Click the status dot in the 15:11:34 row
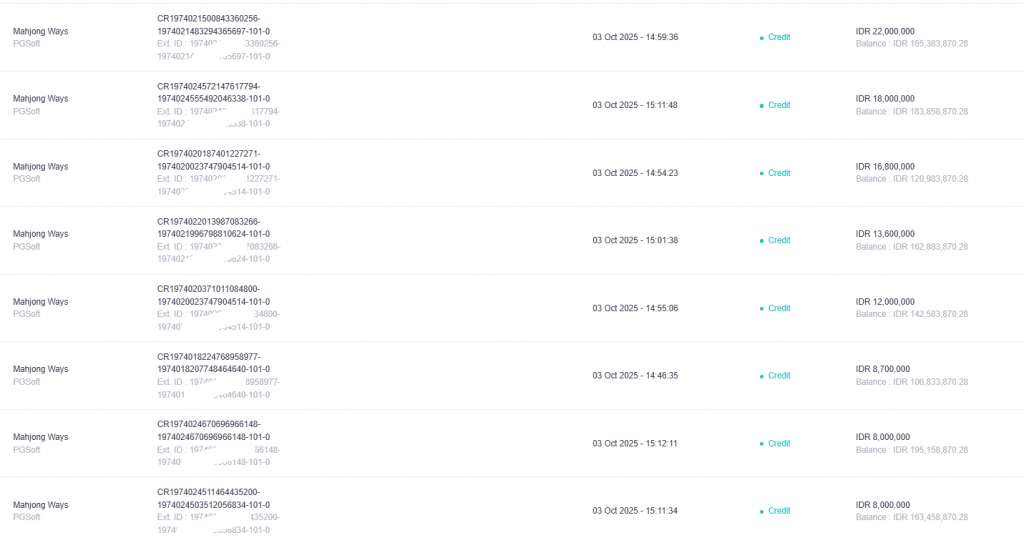 tap(761, 511)
